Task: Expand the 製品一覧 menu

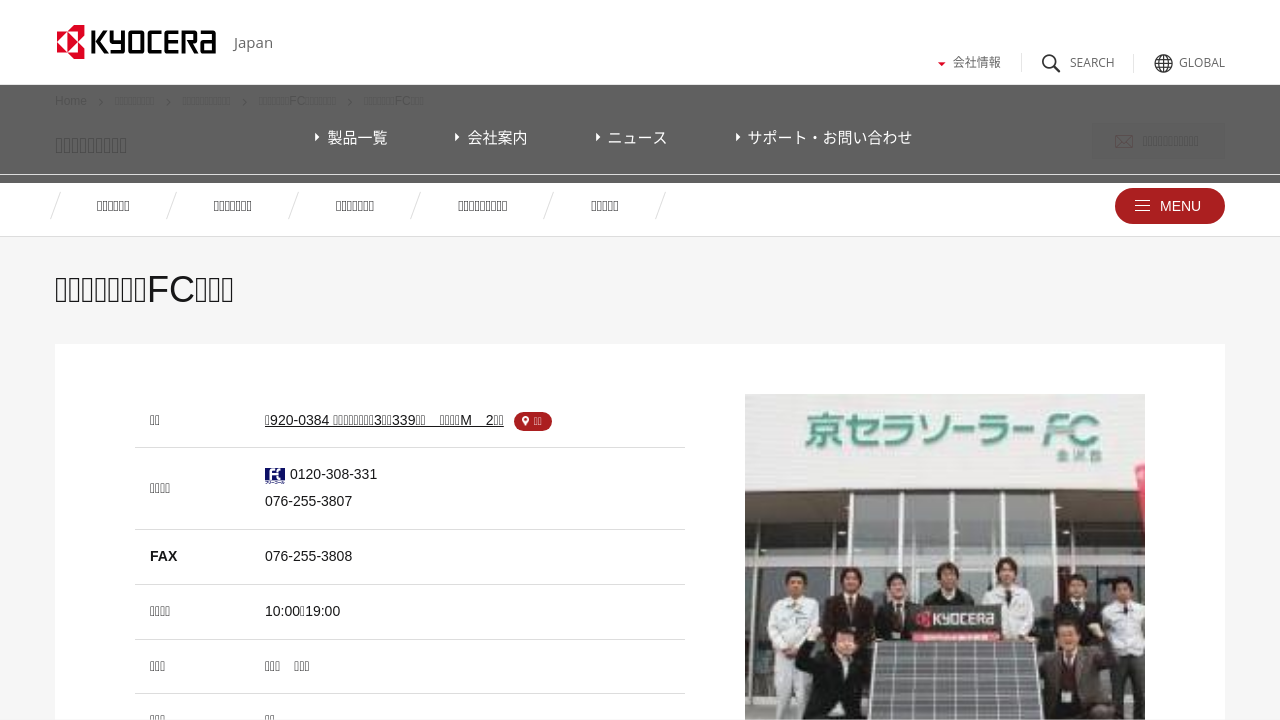Action: click(351, 138)
